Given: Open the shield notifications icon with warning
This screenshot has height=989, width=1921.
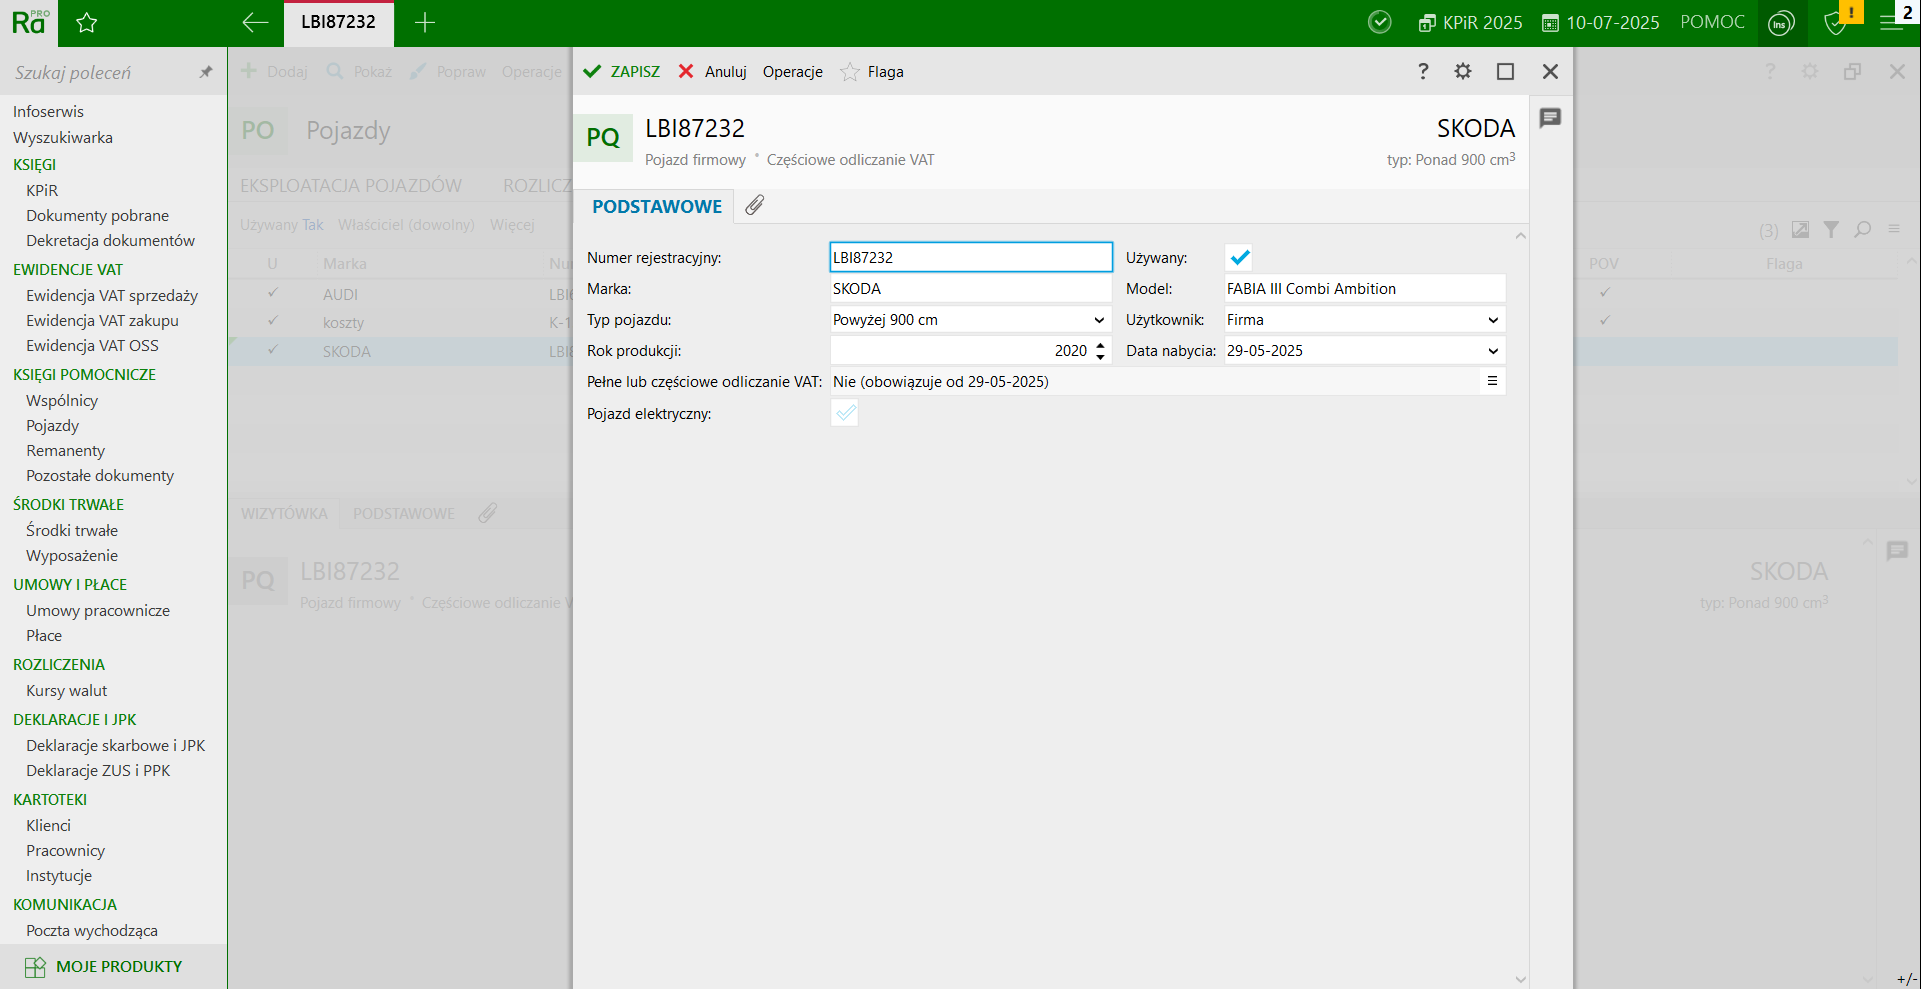Looking at the screenshot, I should tap(1836, 23).
